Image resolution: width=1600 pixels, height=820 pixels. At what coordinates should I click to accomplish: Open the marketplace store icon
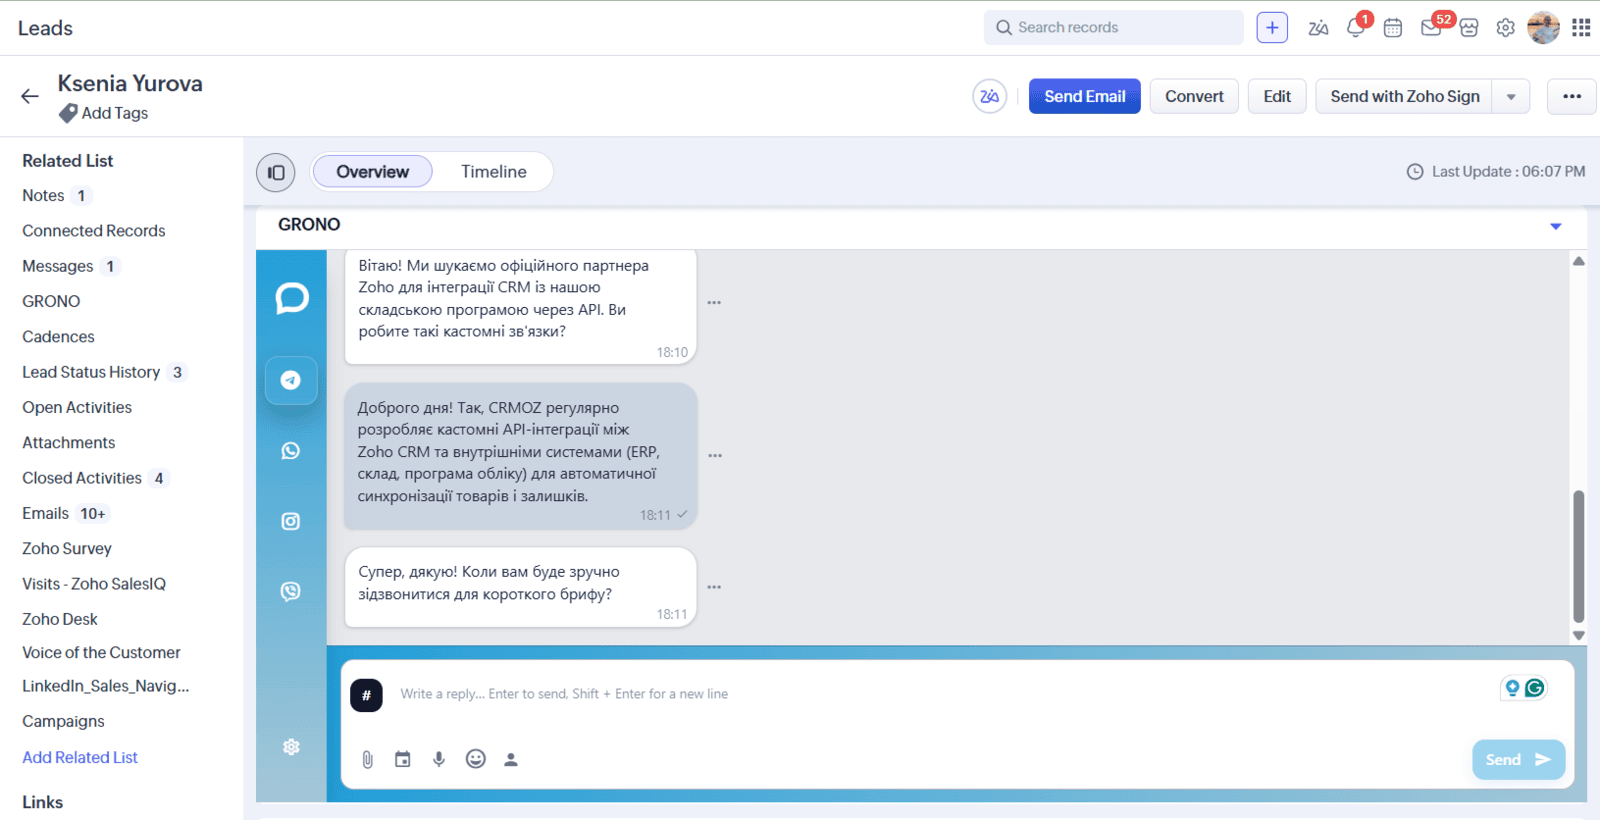[1469, 28]
